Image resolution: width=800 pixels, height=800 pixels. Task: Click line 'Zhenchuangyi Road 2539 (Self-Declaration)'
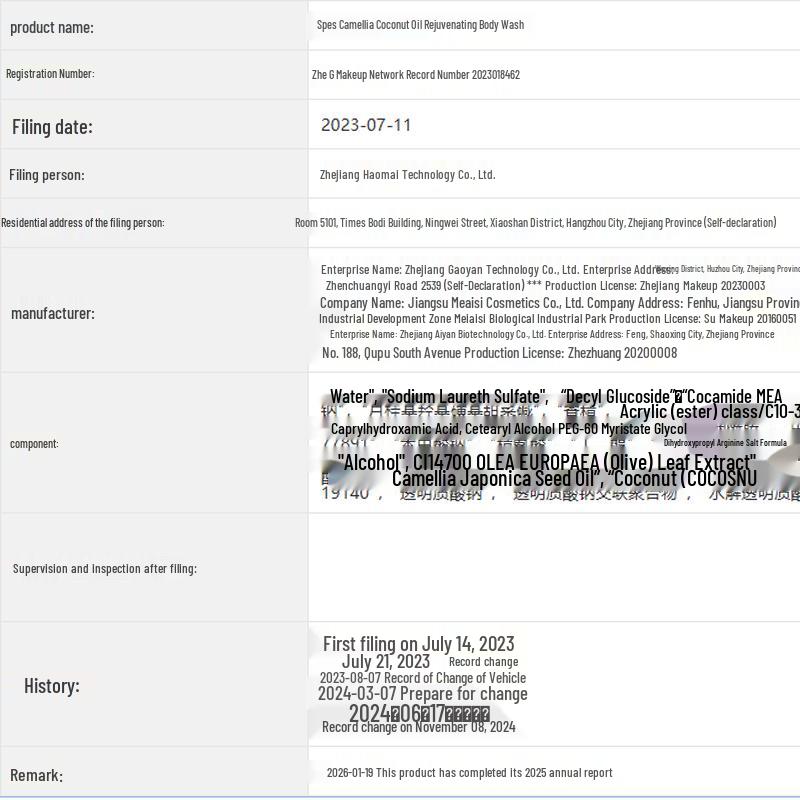pos(545,286)
